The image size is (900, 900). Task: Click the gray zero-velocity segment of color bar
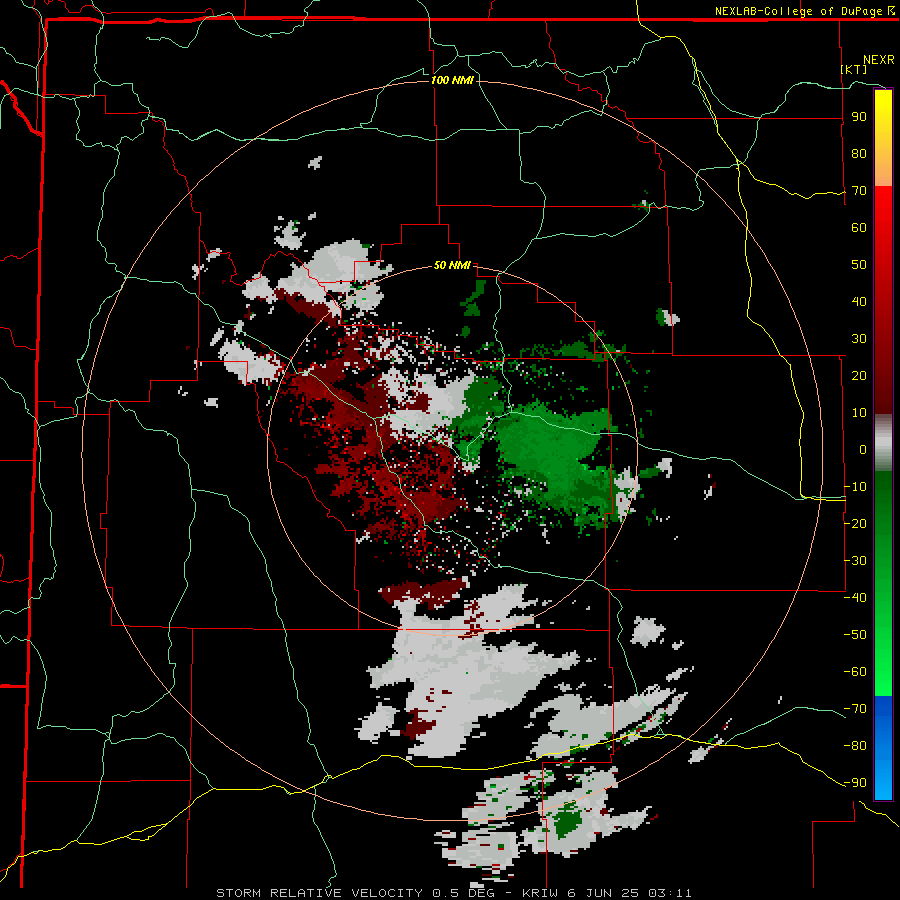coord(883,443)
